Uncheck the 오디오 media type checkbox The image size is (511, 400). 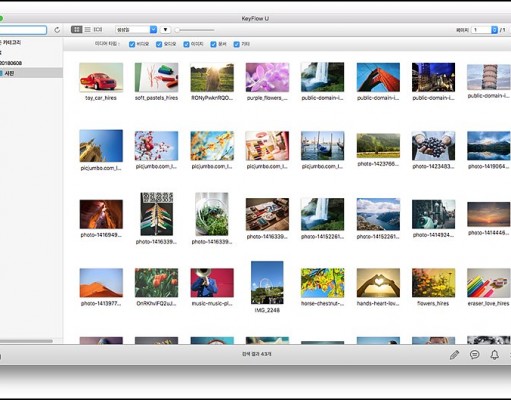pyautogui.click(x=159, y=44)
